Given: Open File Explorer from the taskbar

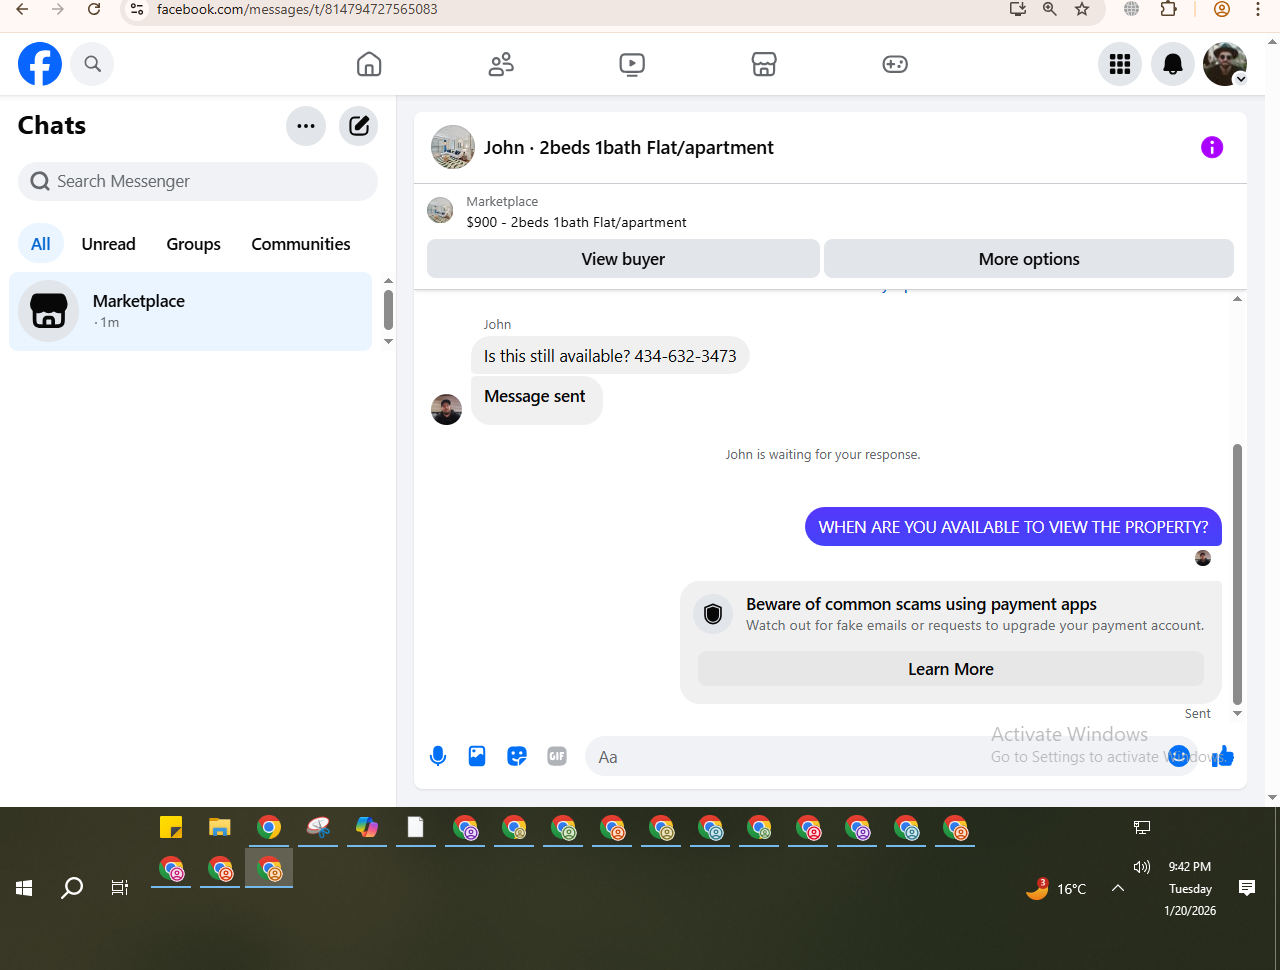Looking at the screenshot, I should pos(220,827).
